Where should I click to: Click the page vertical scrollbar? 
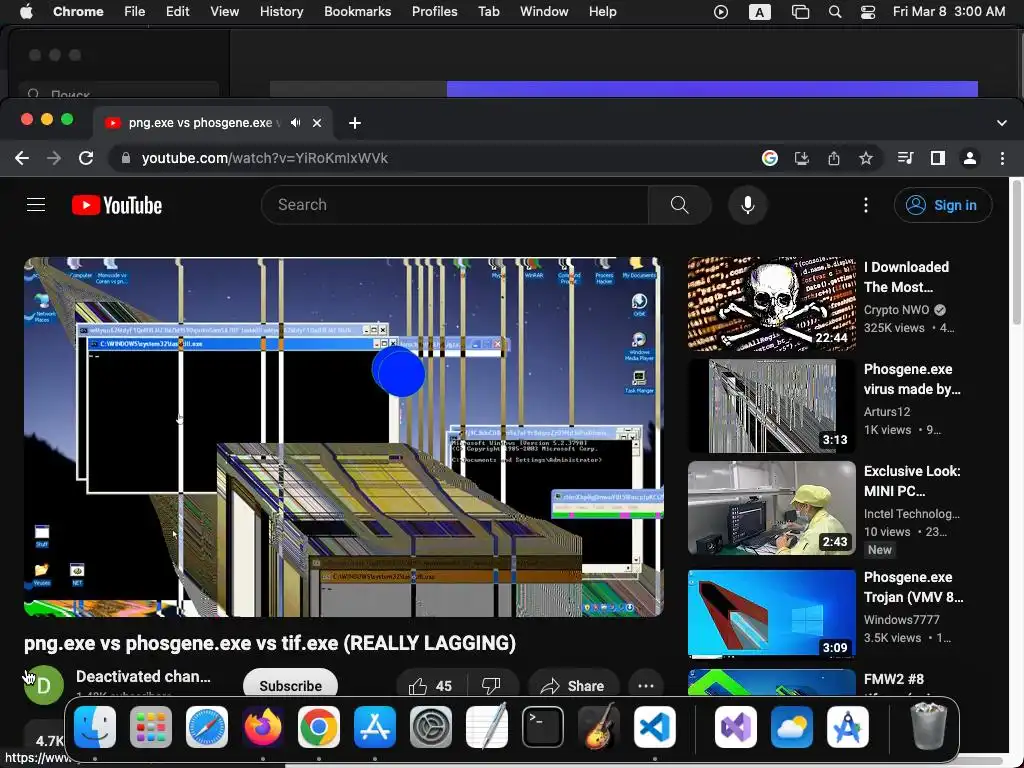(1016, 251)
